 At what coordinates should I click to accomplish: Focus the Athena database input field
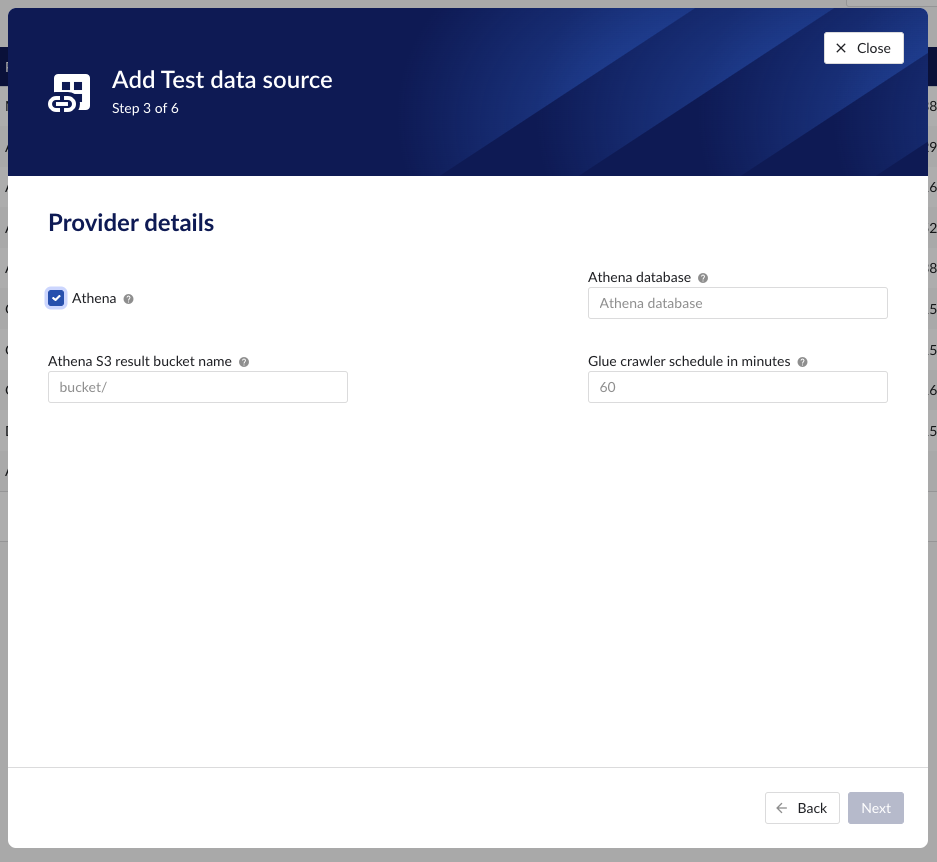[737, 302]
